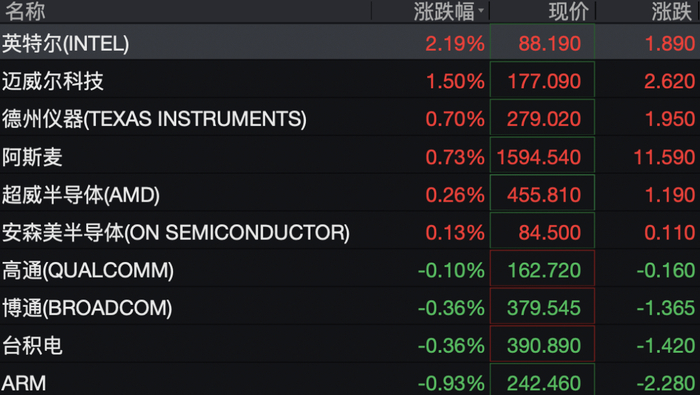Select the 高通(QUALCOMM) stock name
Viewport: 700px width, 395px height.
(88, 270)
